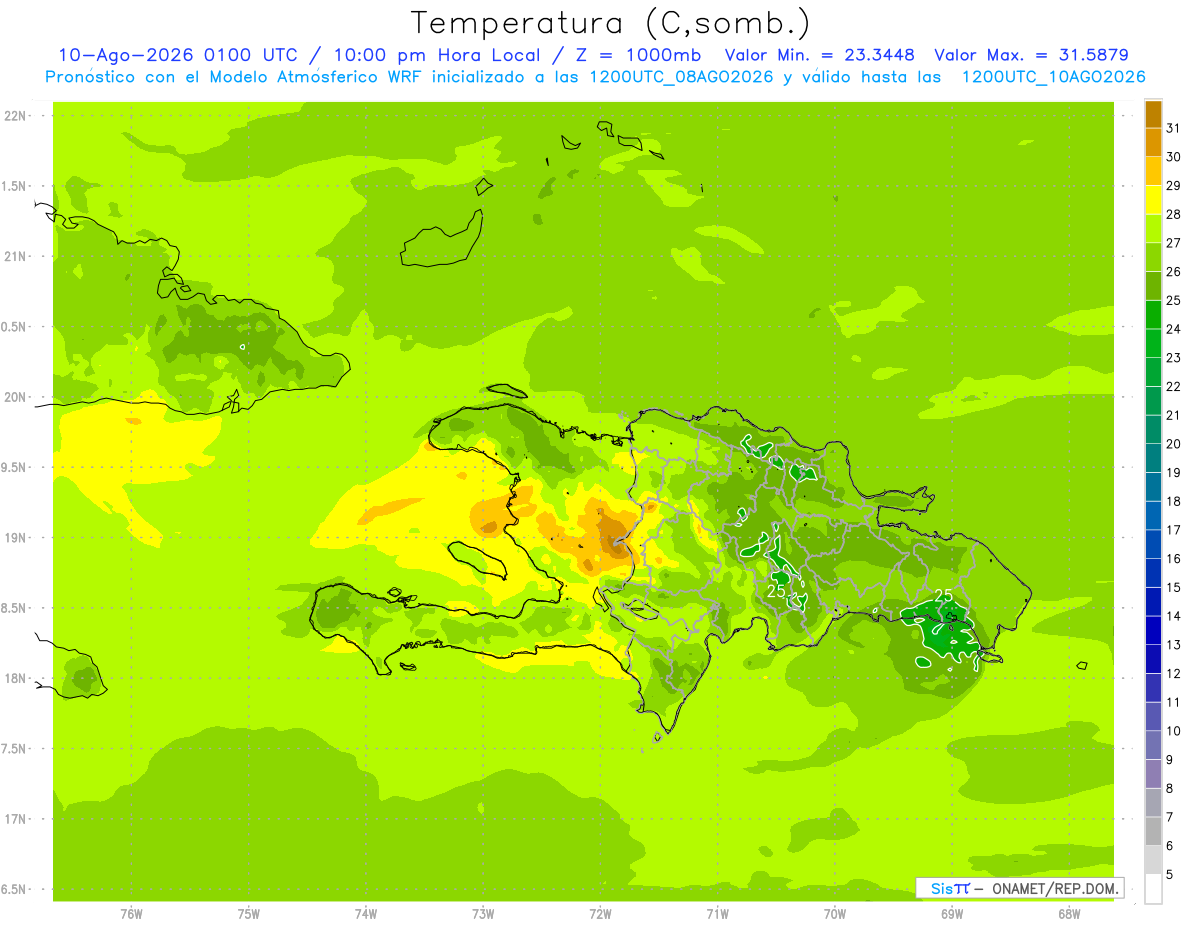Click the dark orange legend band above 31
The height and width of the screenshot is (927, 1200).
[1153, 114]
